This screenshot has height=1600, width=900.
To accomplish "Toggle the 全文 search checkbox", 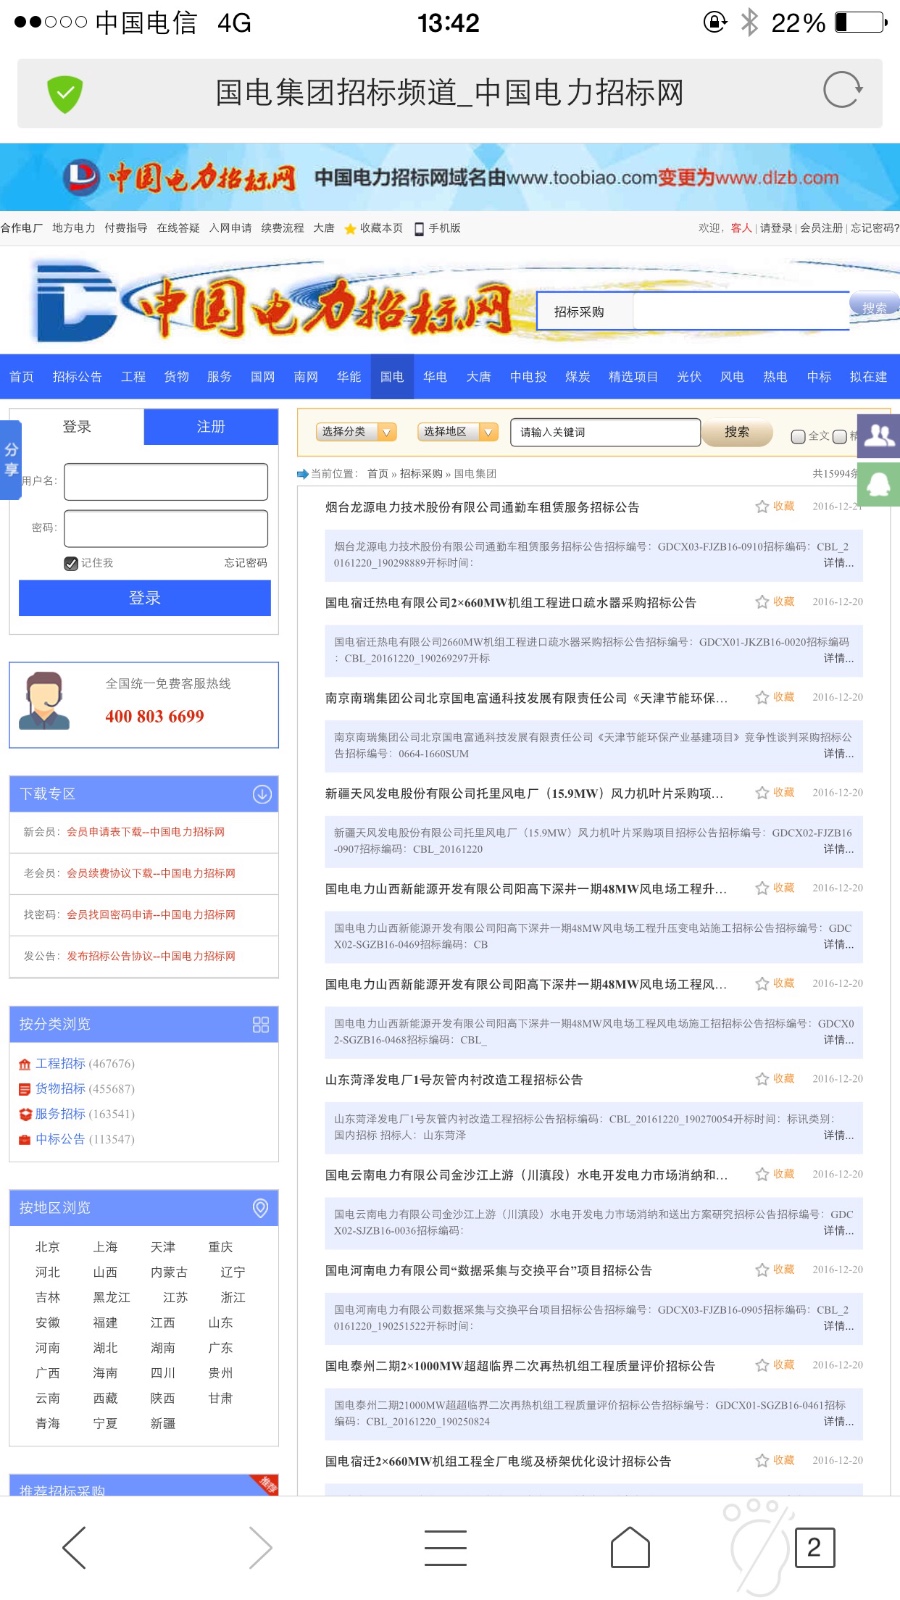I will (797, 436).
